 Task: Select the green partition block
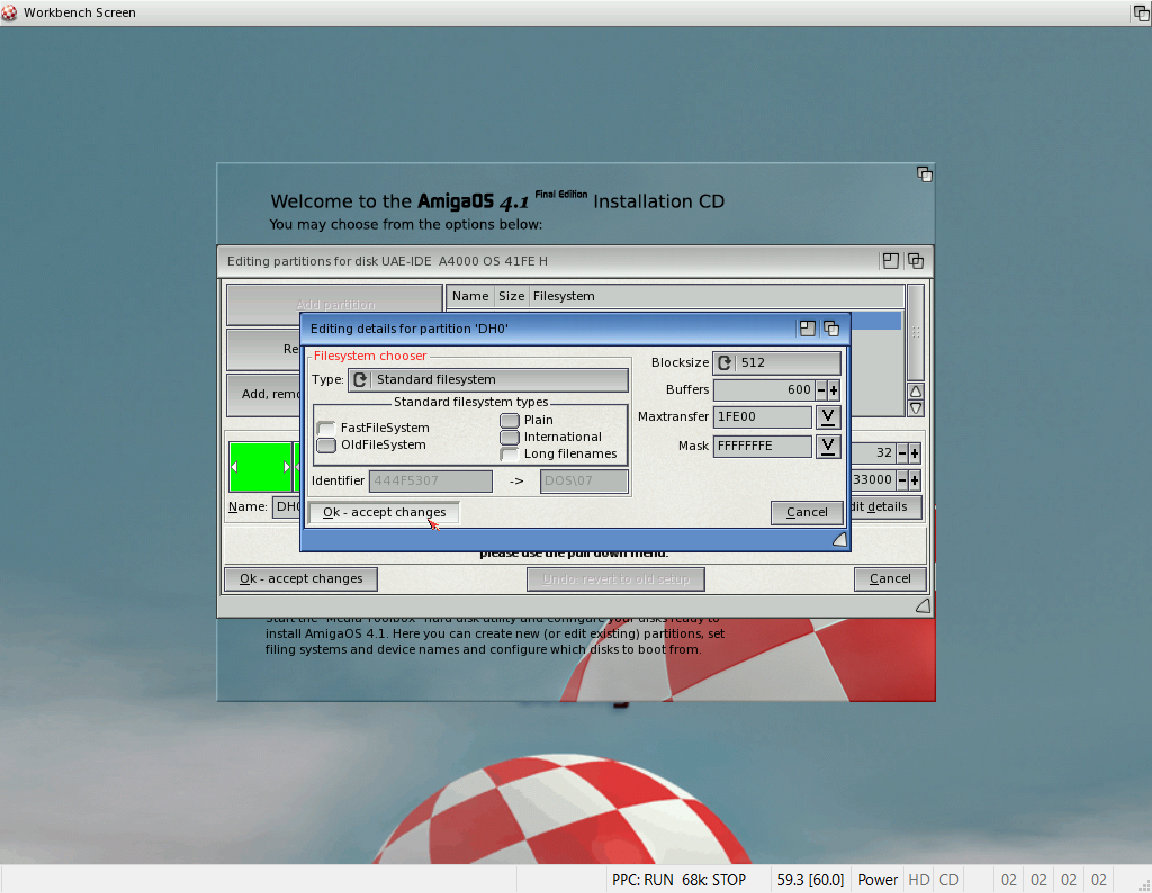click(260, 467)
